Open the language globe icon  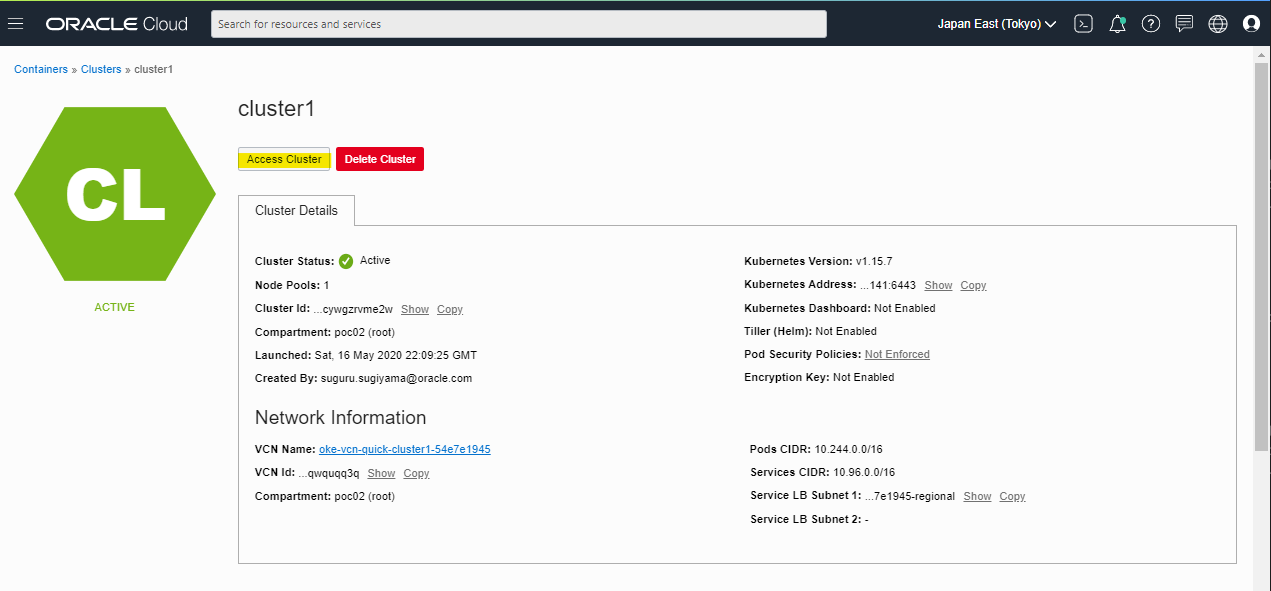click(1218, 24)
